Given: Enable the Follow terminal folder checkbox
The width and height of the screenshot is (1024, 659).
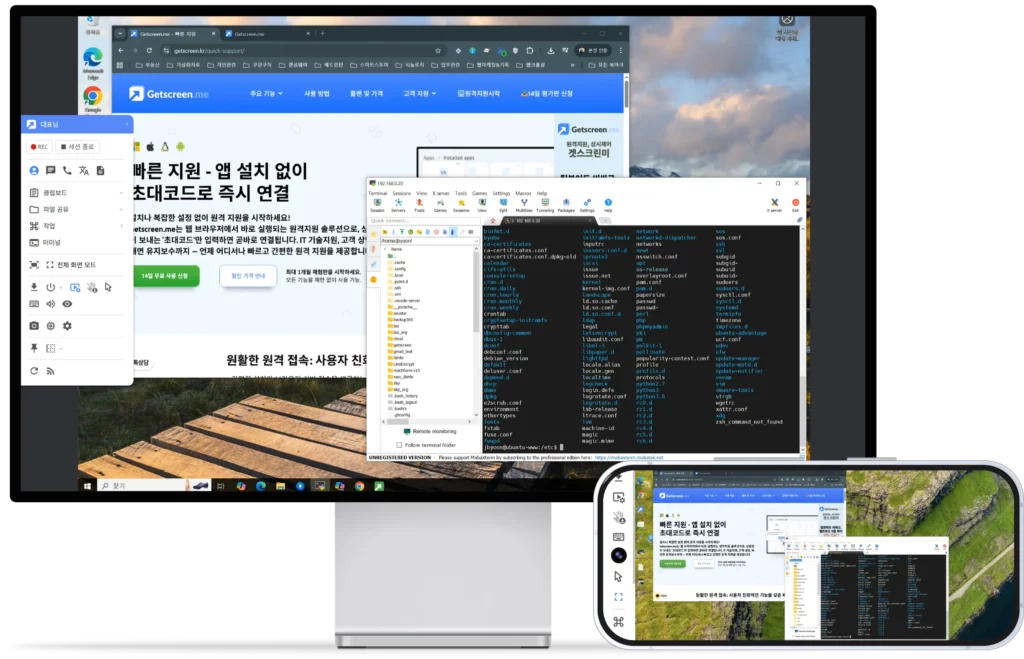Looking at the screenshot, I should point(399,445).
